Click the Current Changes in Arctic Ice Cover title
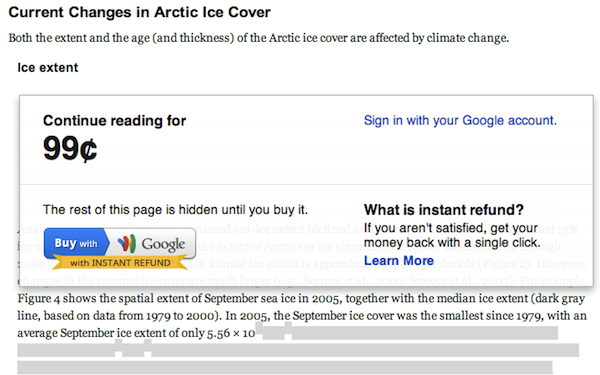Image resolution: width=600 pixels, height=375 pixels. pyautogui.click(x=139, y=12)
